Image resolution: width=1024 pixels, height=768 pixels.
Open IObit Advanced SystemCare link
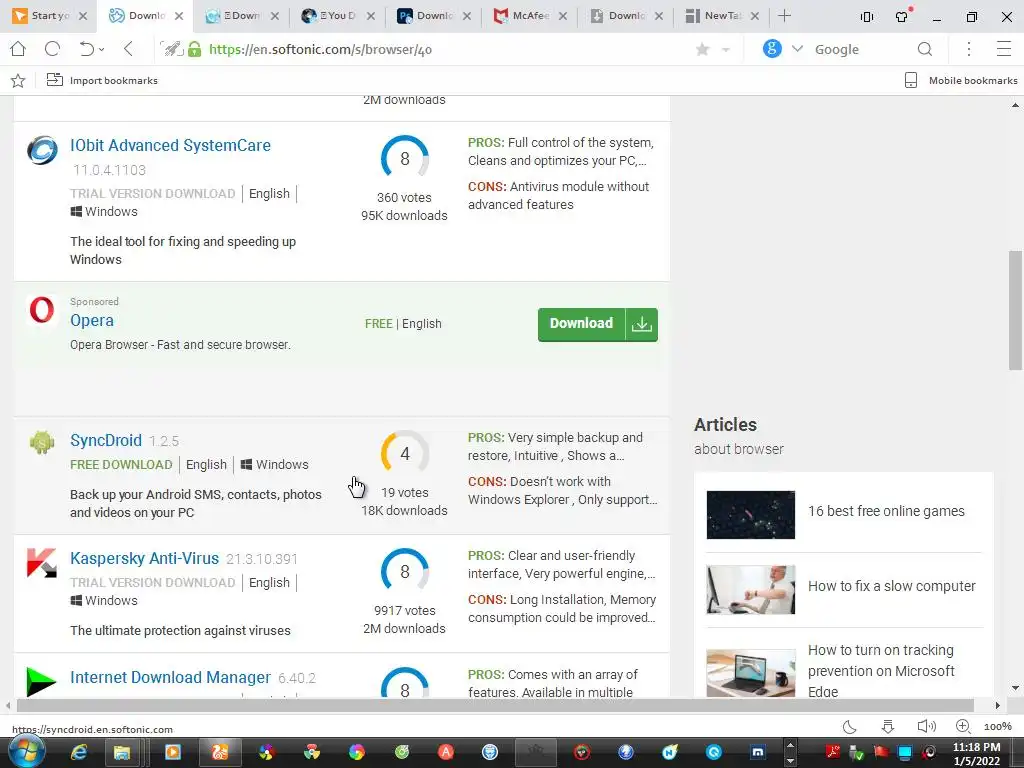click(x=170, y=145)
